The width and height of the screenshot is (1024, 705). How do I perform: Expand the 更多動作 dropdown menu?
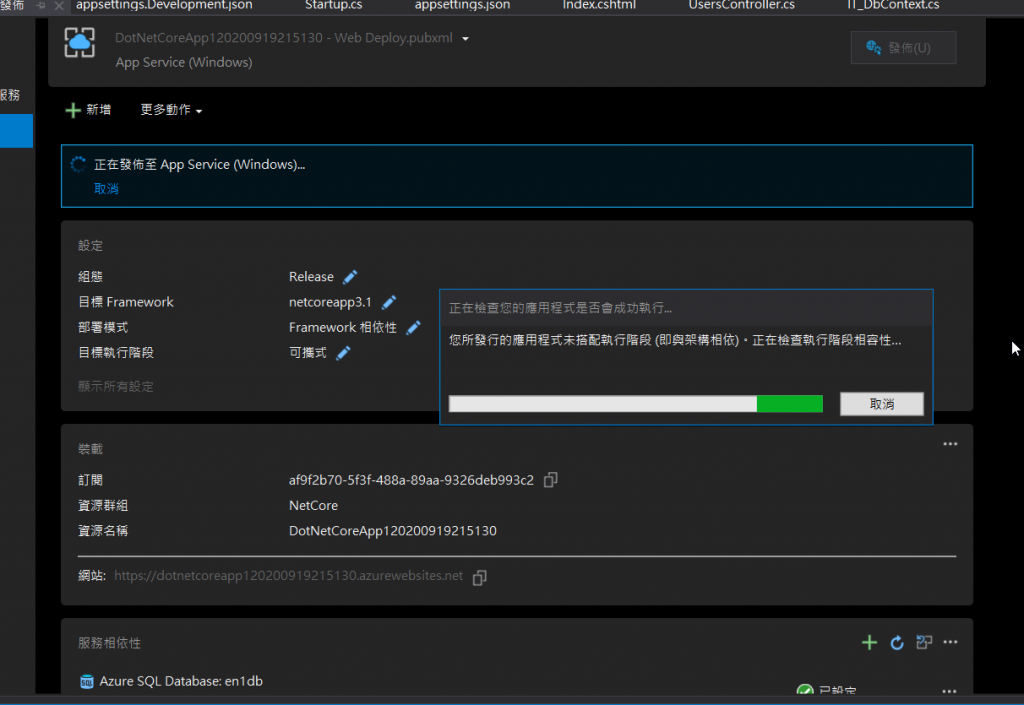[x=171, y=110]
